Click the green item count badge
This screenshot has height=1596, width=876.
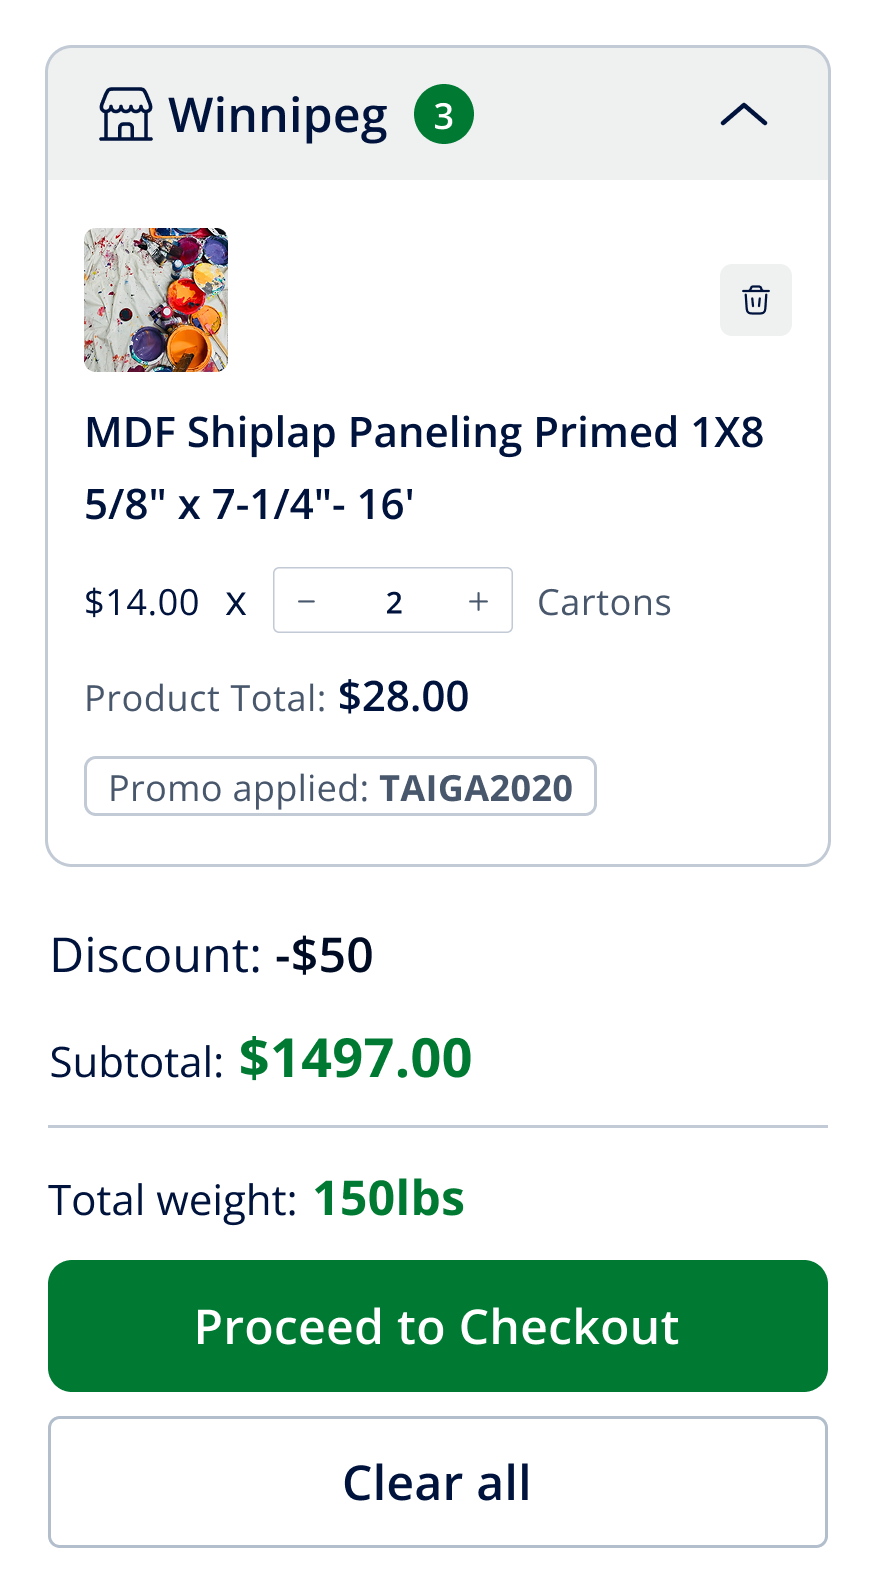443,115
